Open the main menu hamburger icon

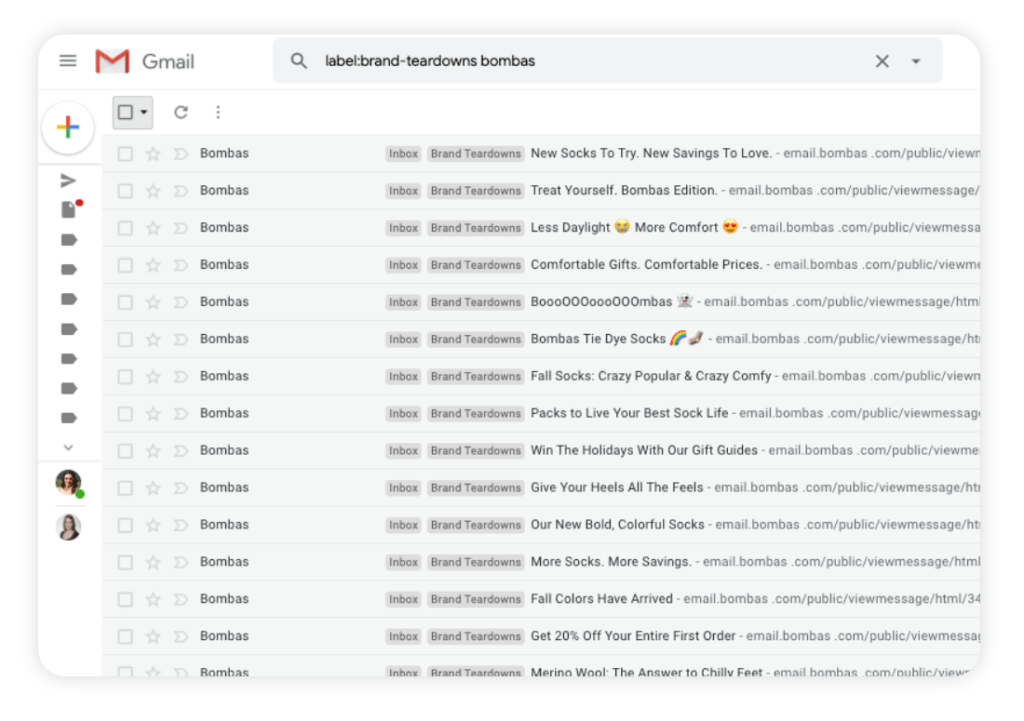(68, 61)
